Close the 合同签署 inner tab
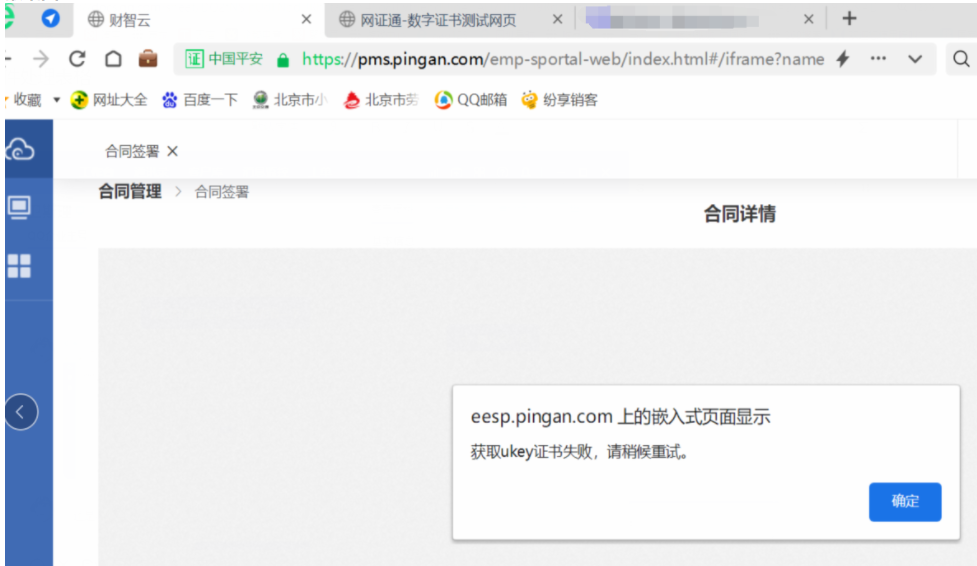Image resolution: width=977 pixels, height=566 pixels. click(172, 151)
